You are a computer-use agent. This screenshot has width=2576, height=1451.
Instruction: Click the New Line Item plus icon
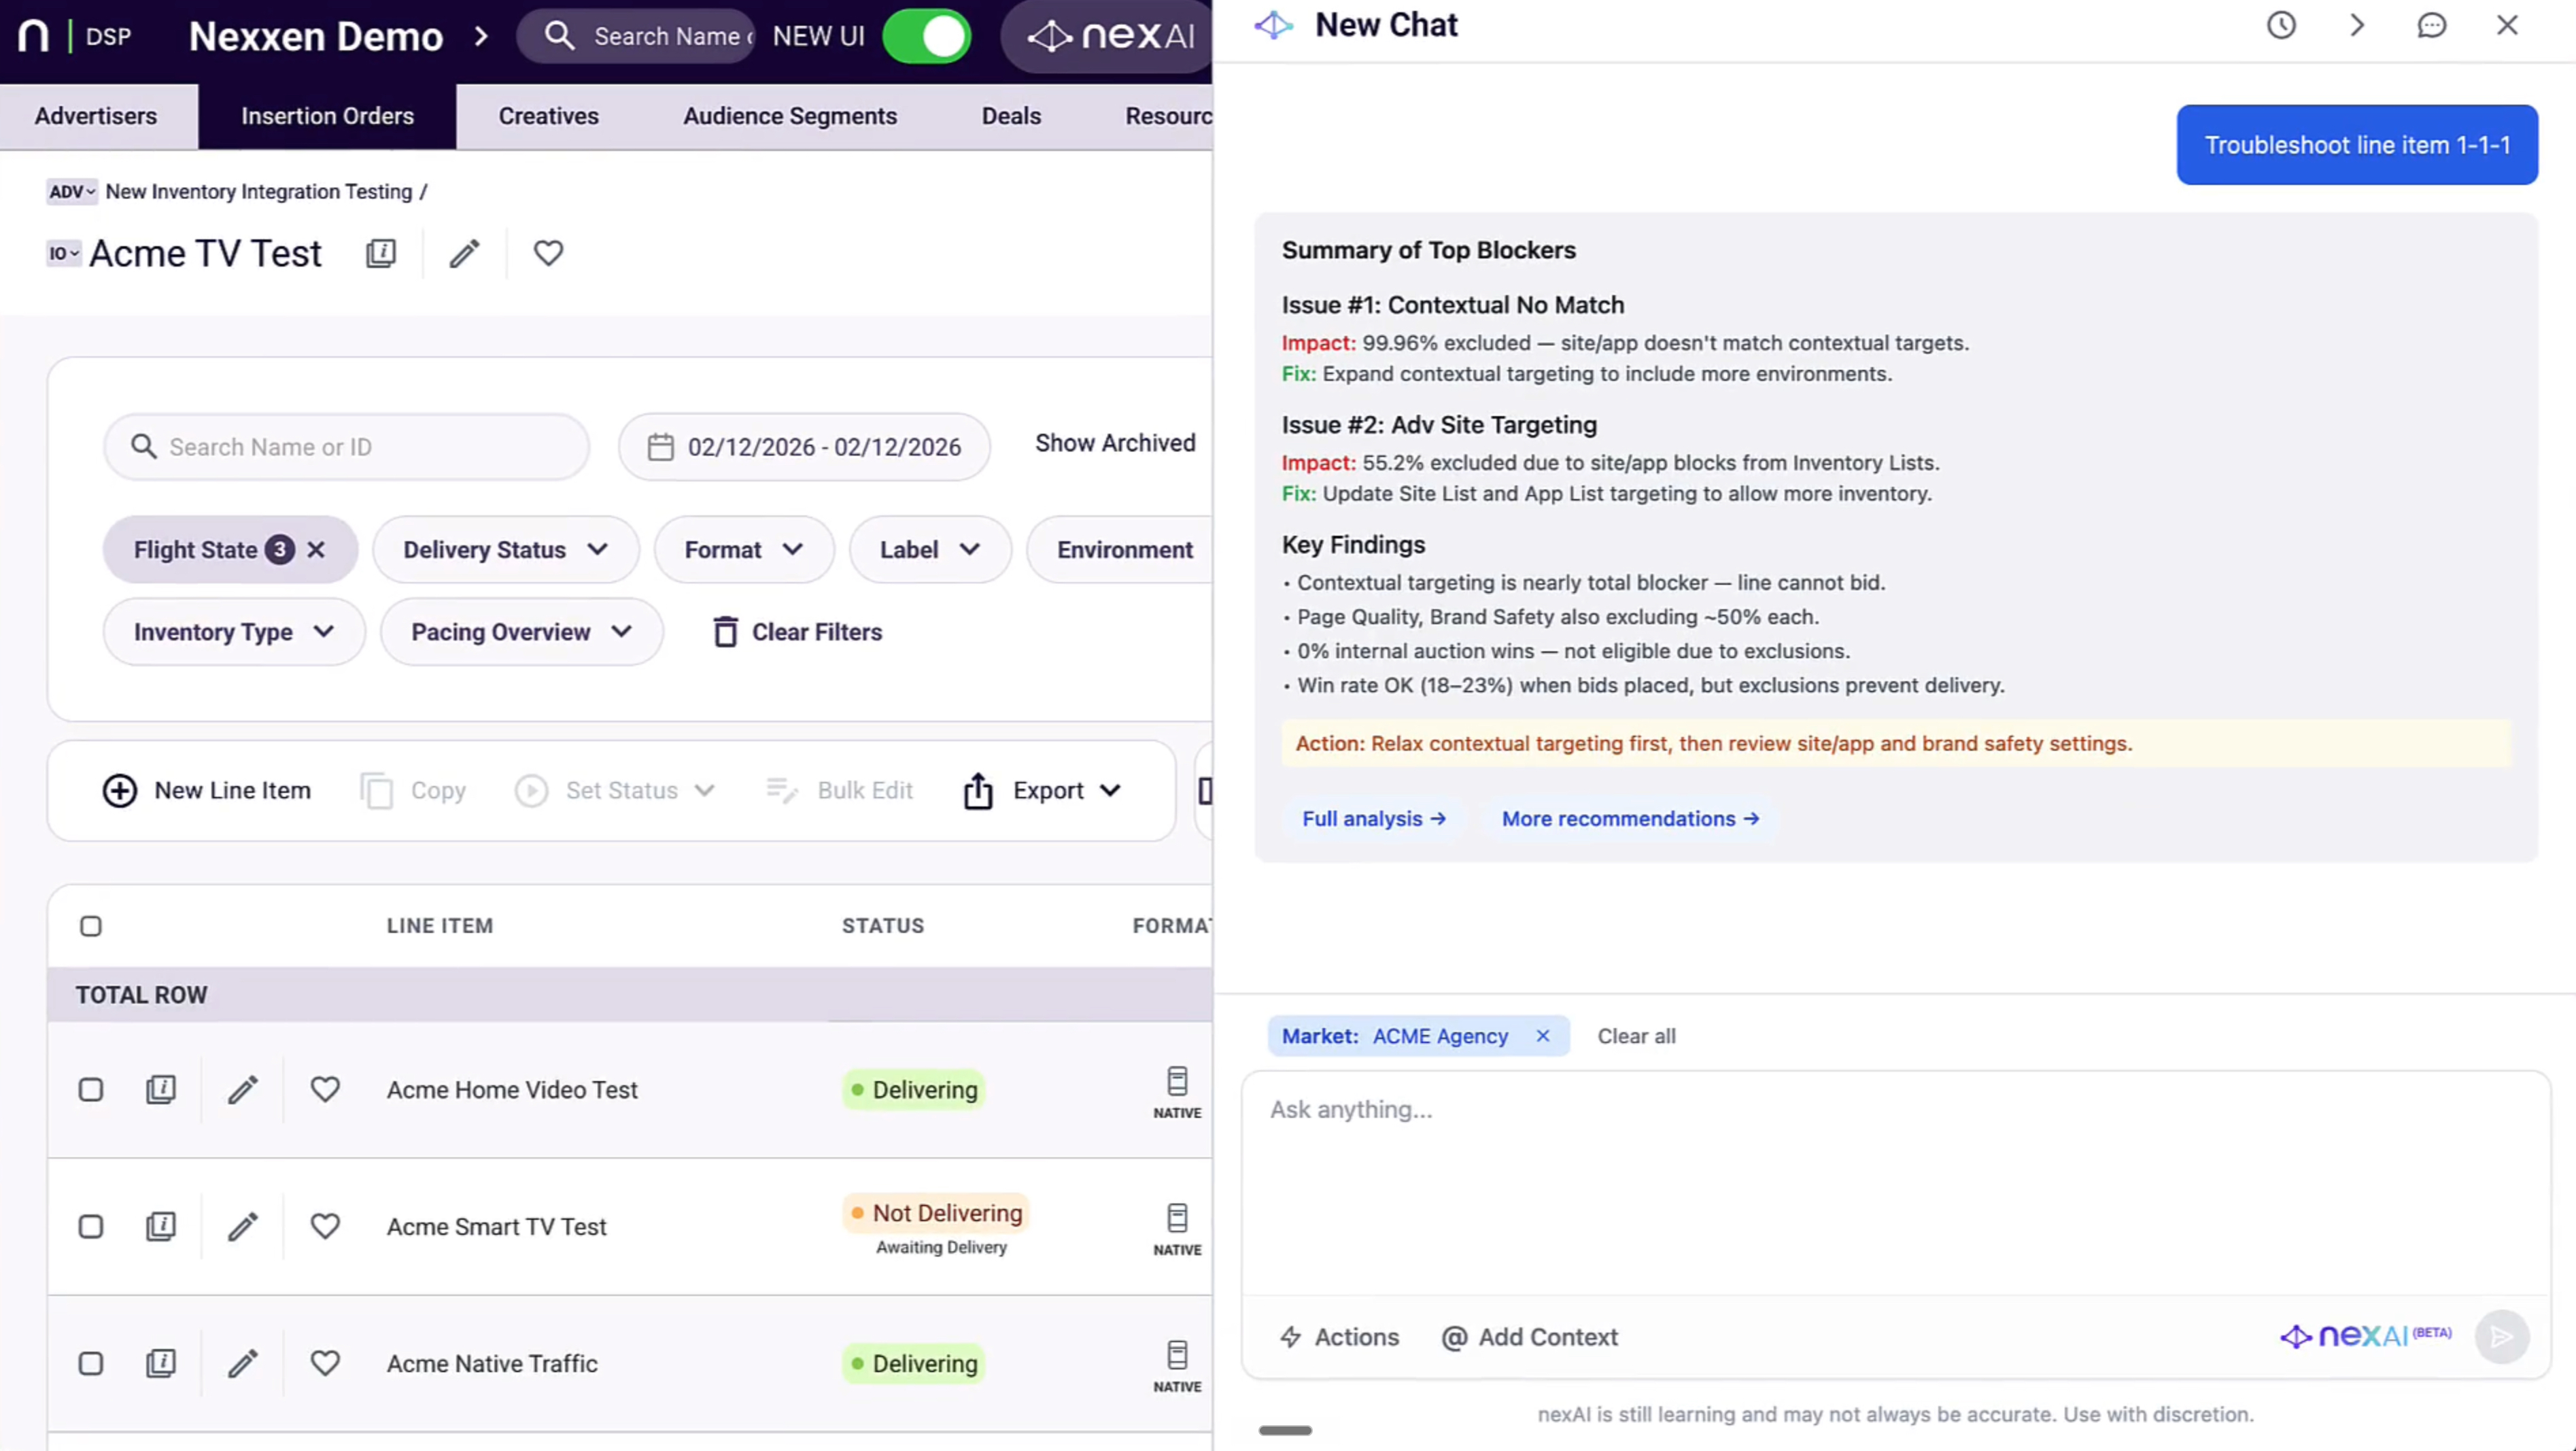120,791
